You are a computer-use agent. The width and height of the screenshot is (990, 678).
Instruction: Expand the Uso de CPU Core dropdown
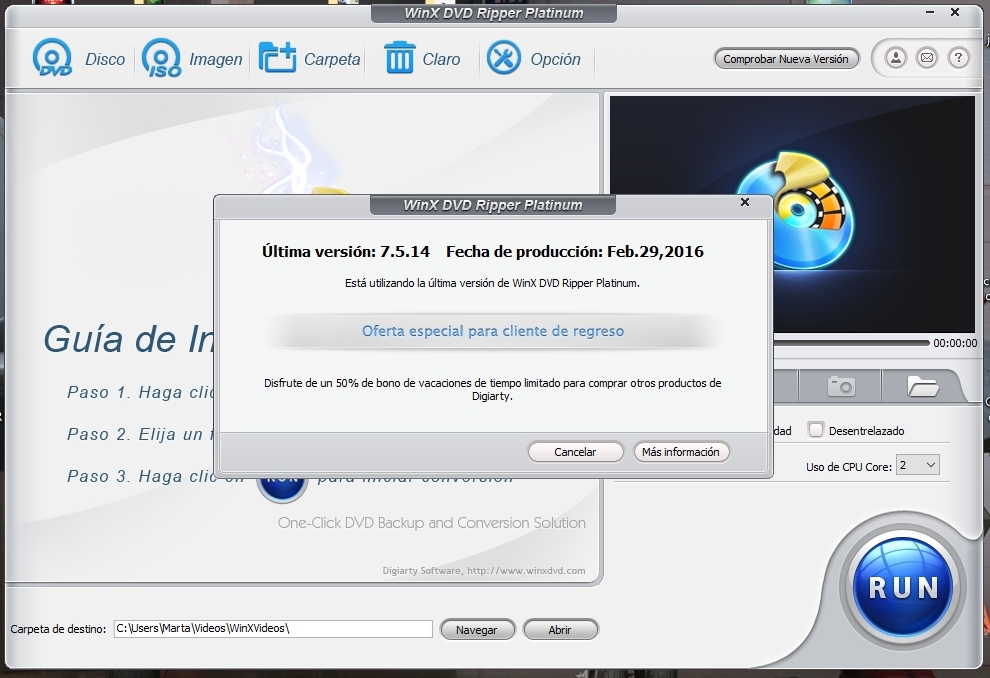(x=918, y=465)
